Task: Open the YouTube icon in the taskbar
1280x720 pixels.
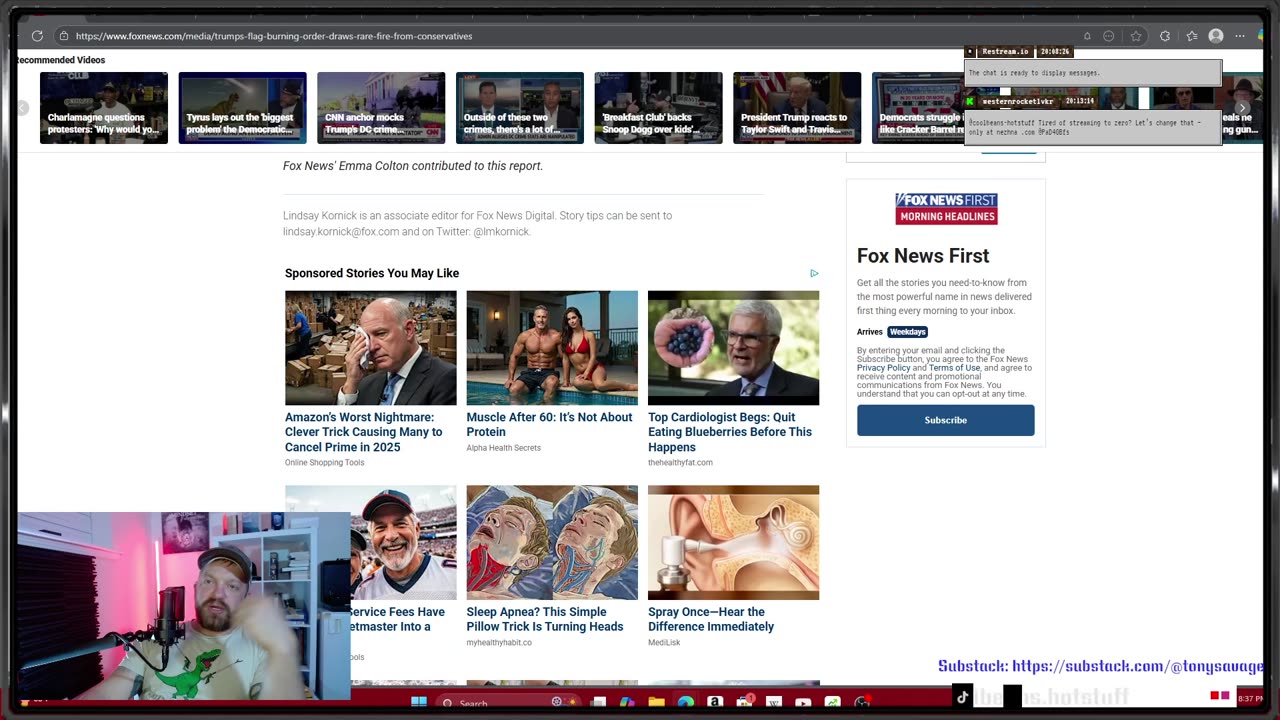Action: click(x=803, y=702)
